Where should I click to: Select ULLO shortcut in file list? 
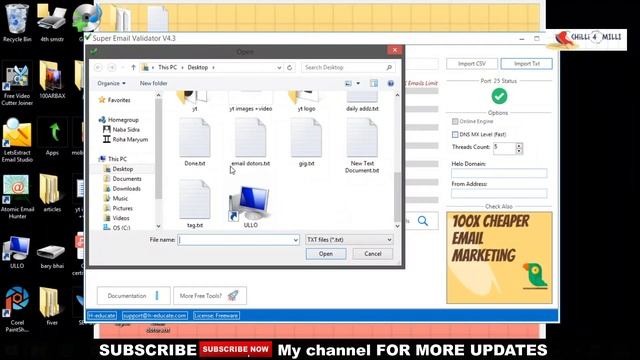click(250, 207)
